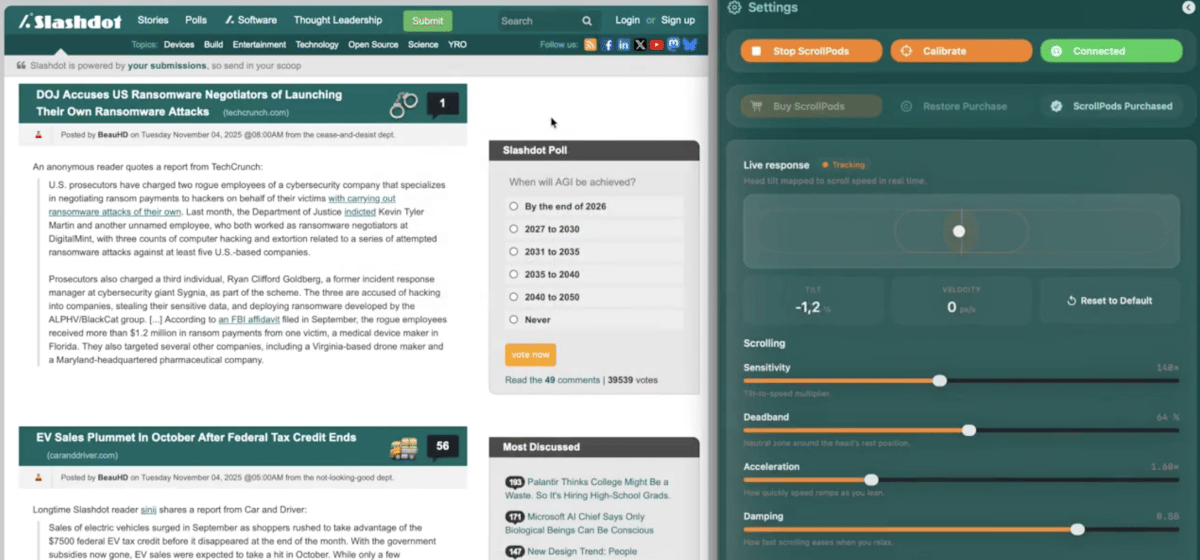The height and width of the screenshot is (560, 1200).
Task: Open the Polls menu
Action: tap(196, 20)
